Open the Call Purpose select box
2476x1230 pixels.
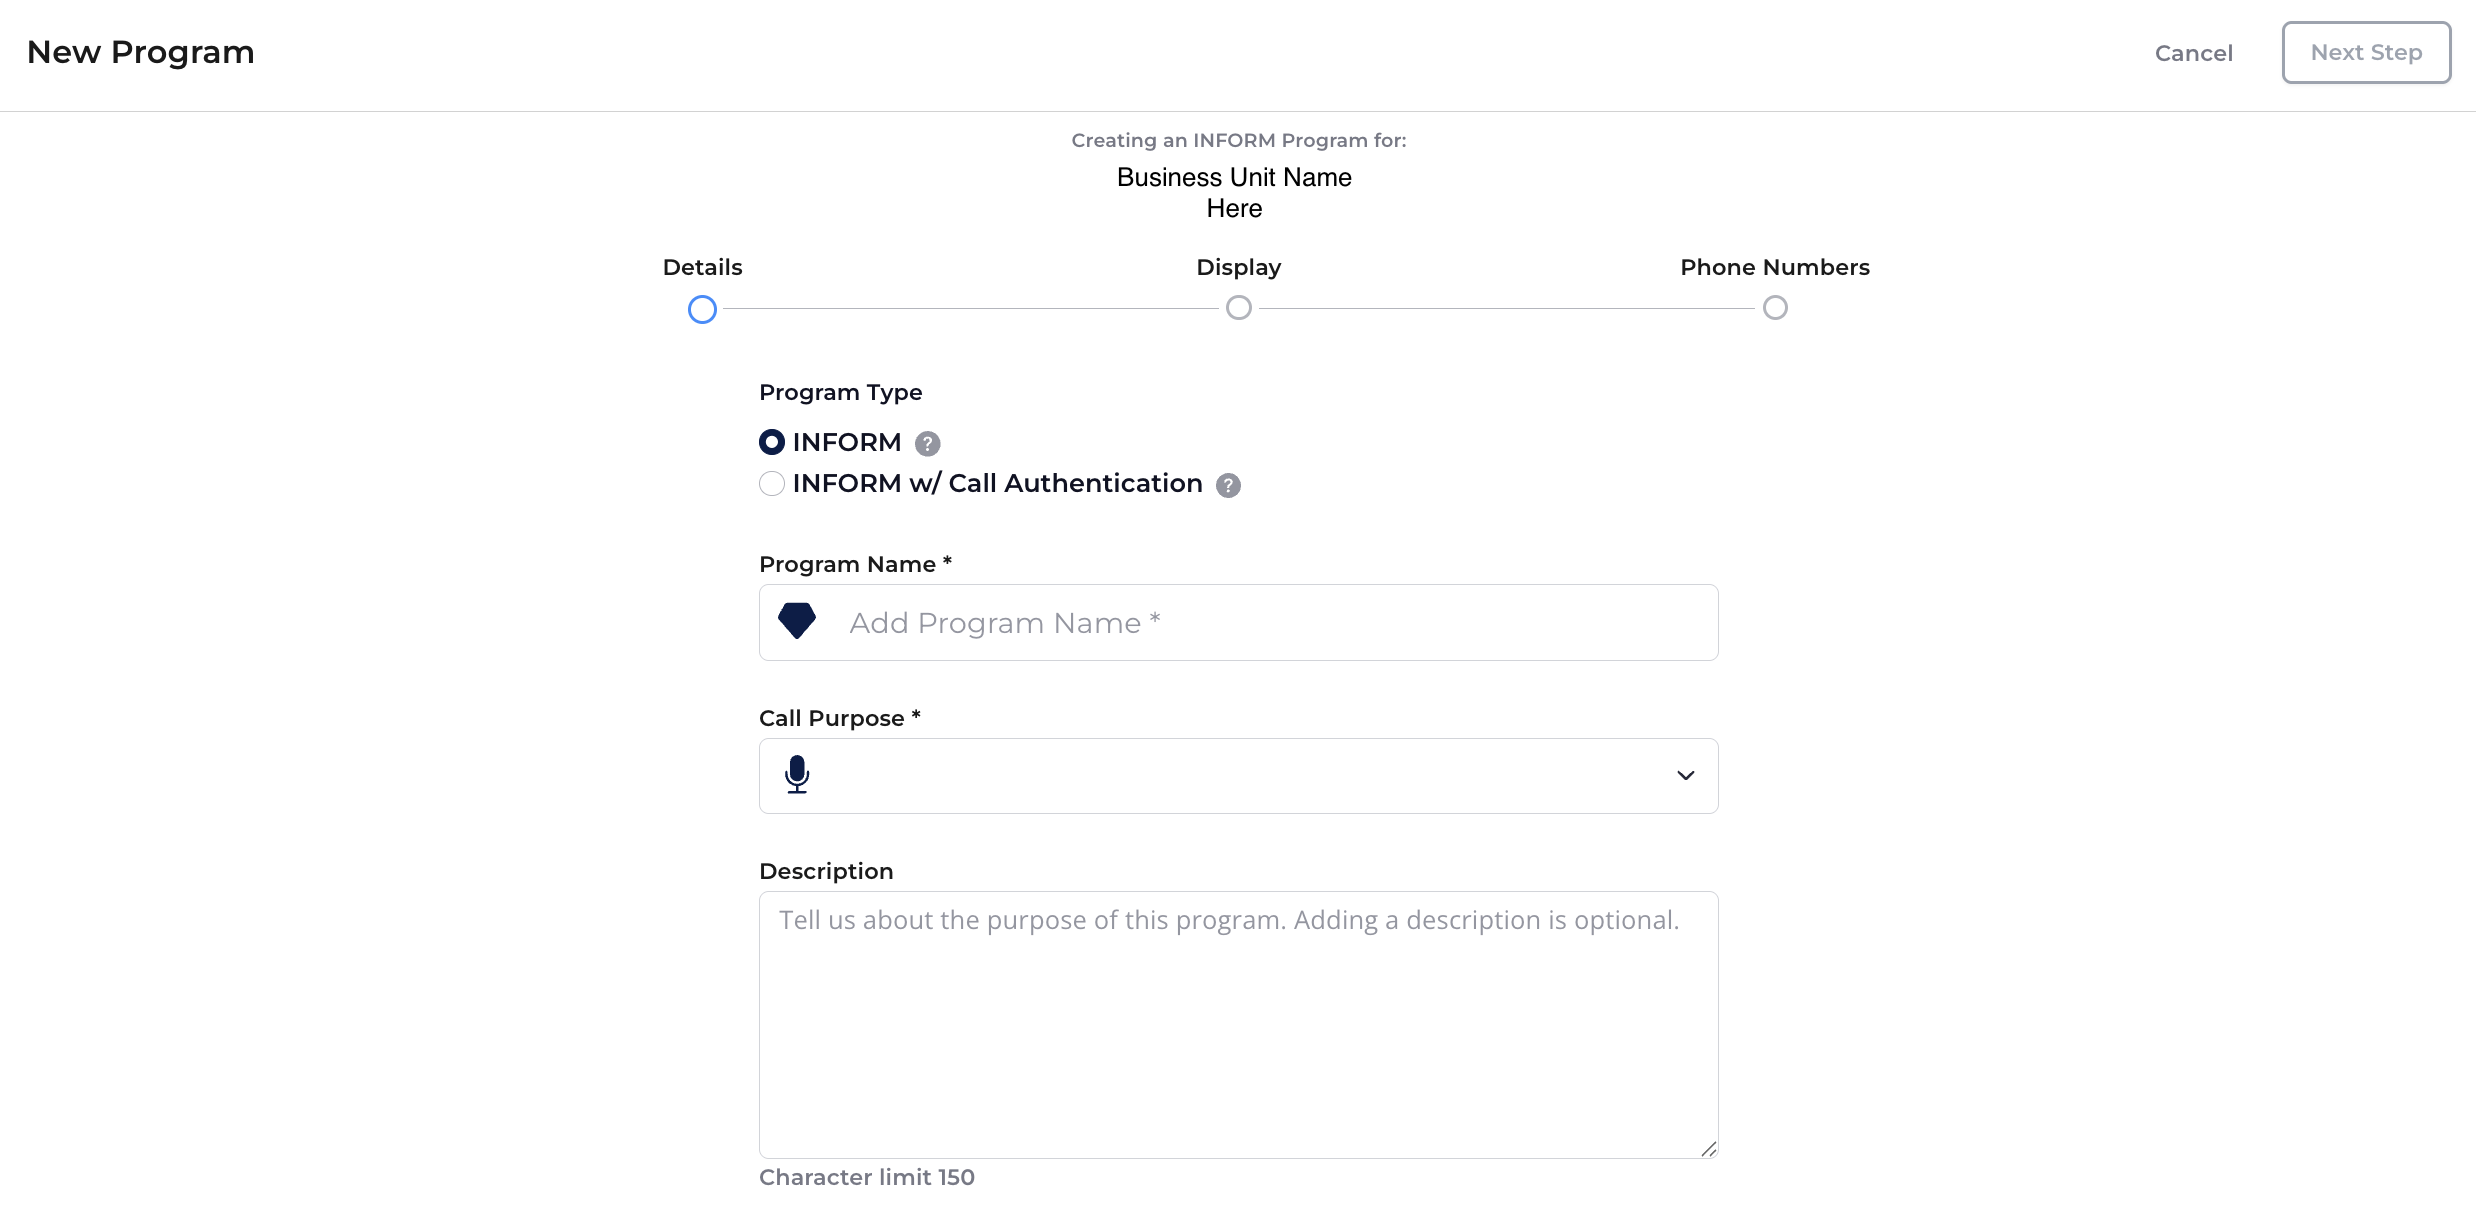[x=1238, y=776]
